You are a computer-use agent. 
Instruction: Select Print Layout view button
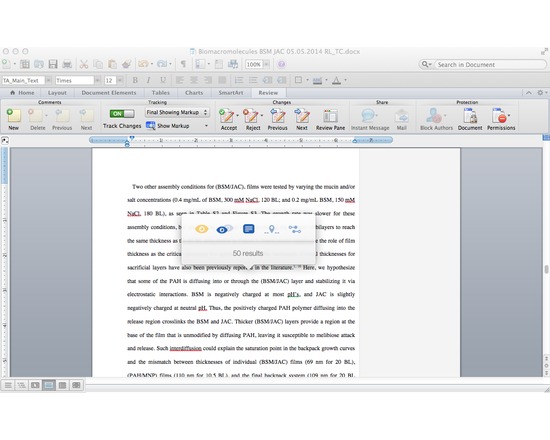tap(49, 385)
